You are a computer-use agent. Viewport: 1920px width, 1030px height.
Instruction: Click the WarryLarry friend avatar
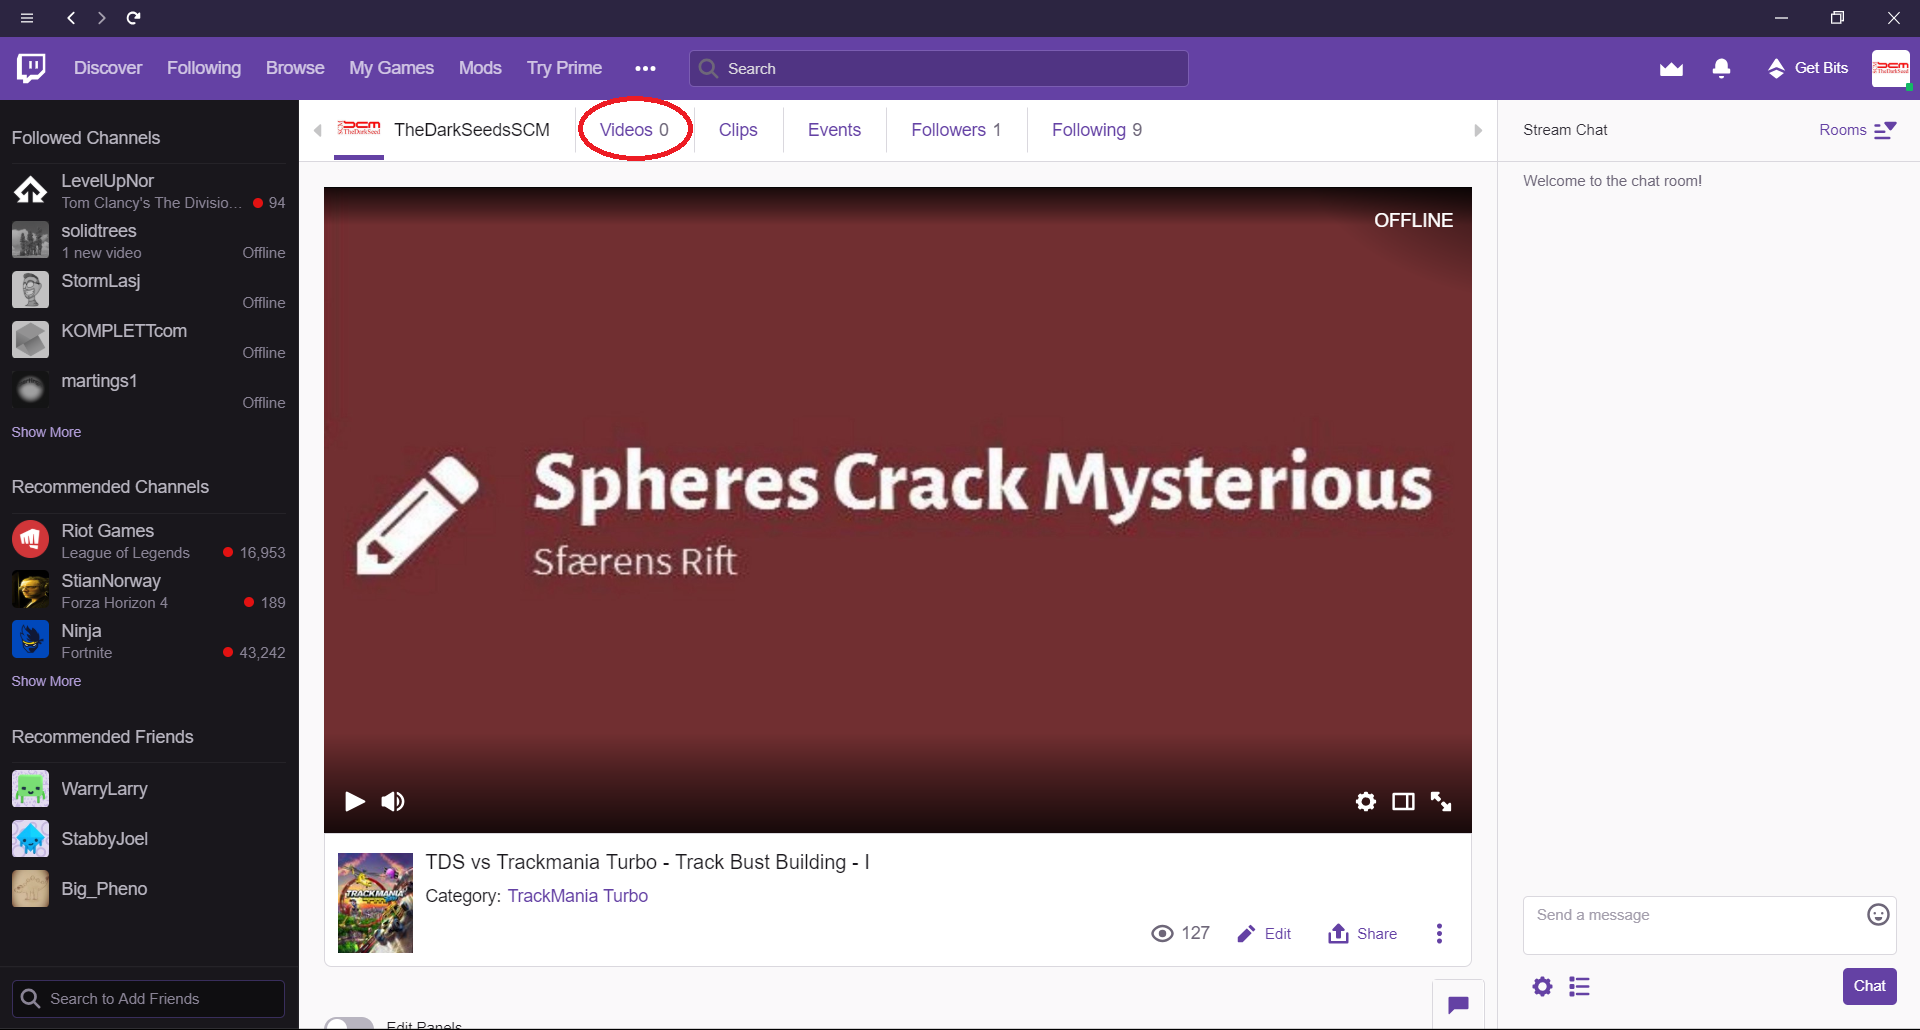tap(30, 789)
